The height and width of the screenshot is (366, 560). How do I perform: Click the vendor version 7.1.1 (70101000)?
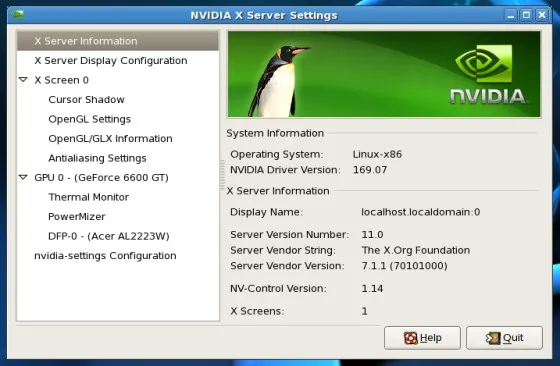(x=404, y=266)
